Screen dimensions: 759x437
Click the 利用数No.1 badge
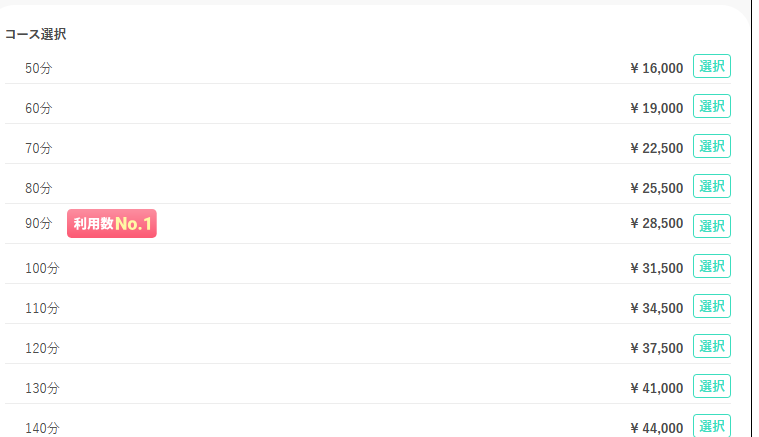coord(112,224)
